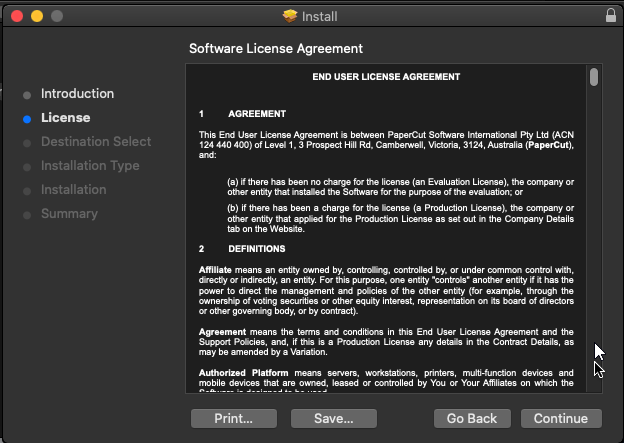Click the Summary step label in sidebar
The image size is (624, 443).
(69, 214)
